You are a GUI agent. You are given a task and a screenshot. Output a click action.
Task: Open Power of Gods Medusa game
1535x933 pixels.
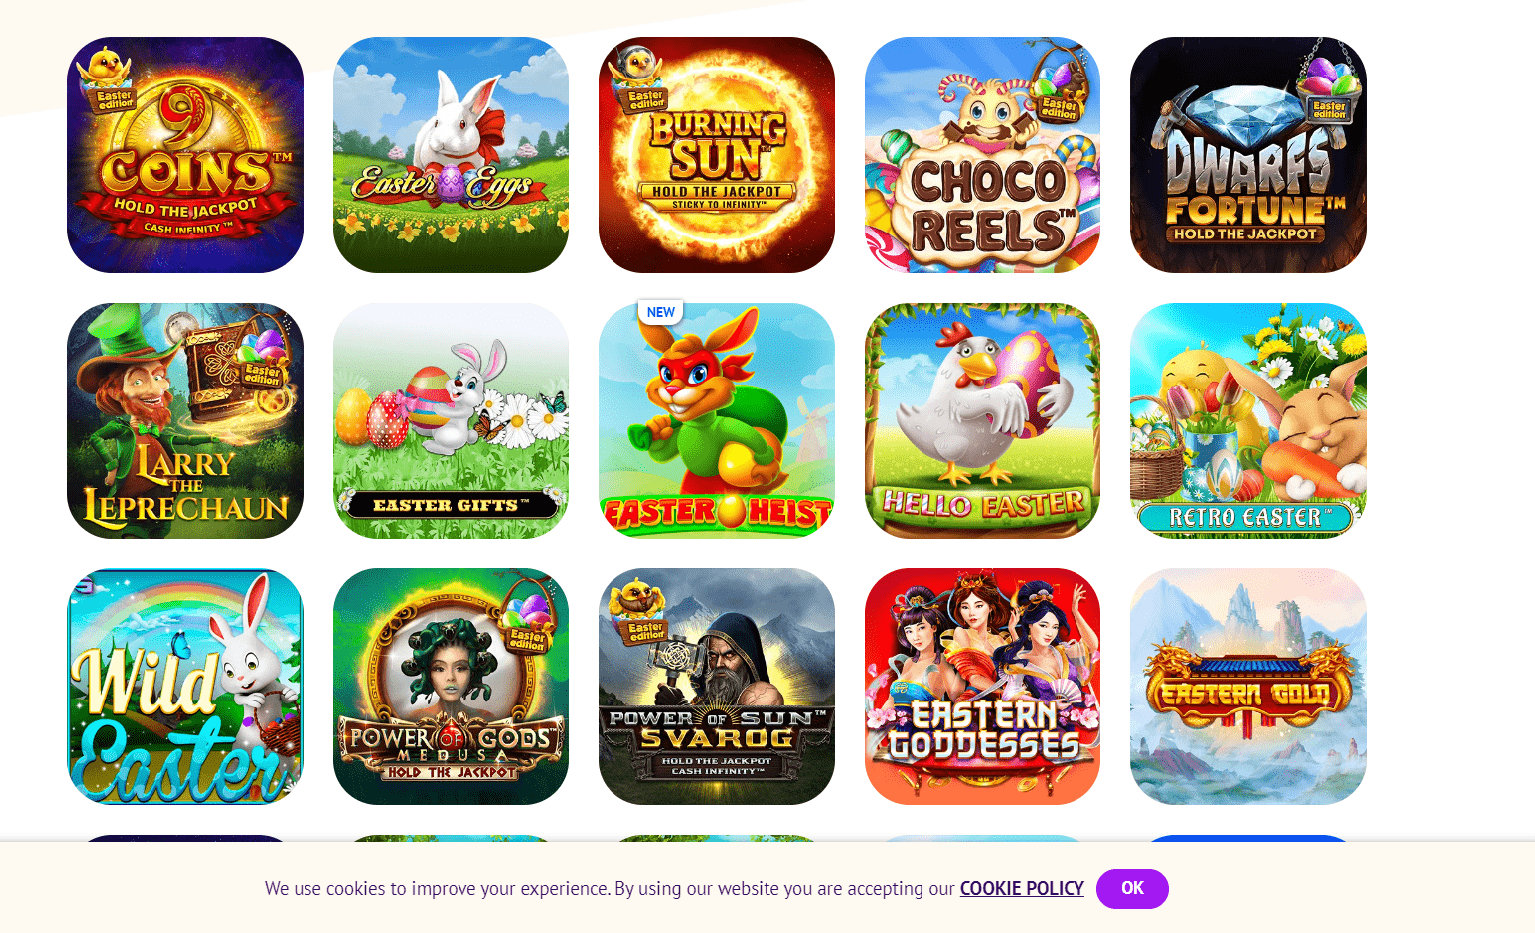(x=451, y=687)
